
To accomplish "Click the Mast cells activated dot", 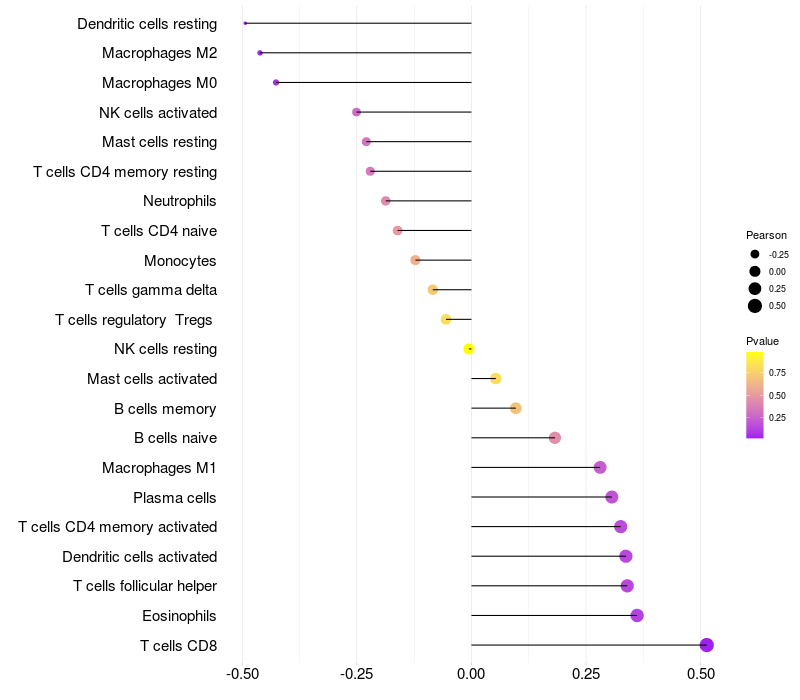I will click(495, 378).
